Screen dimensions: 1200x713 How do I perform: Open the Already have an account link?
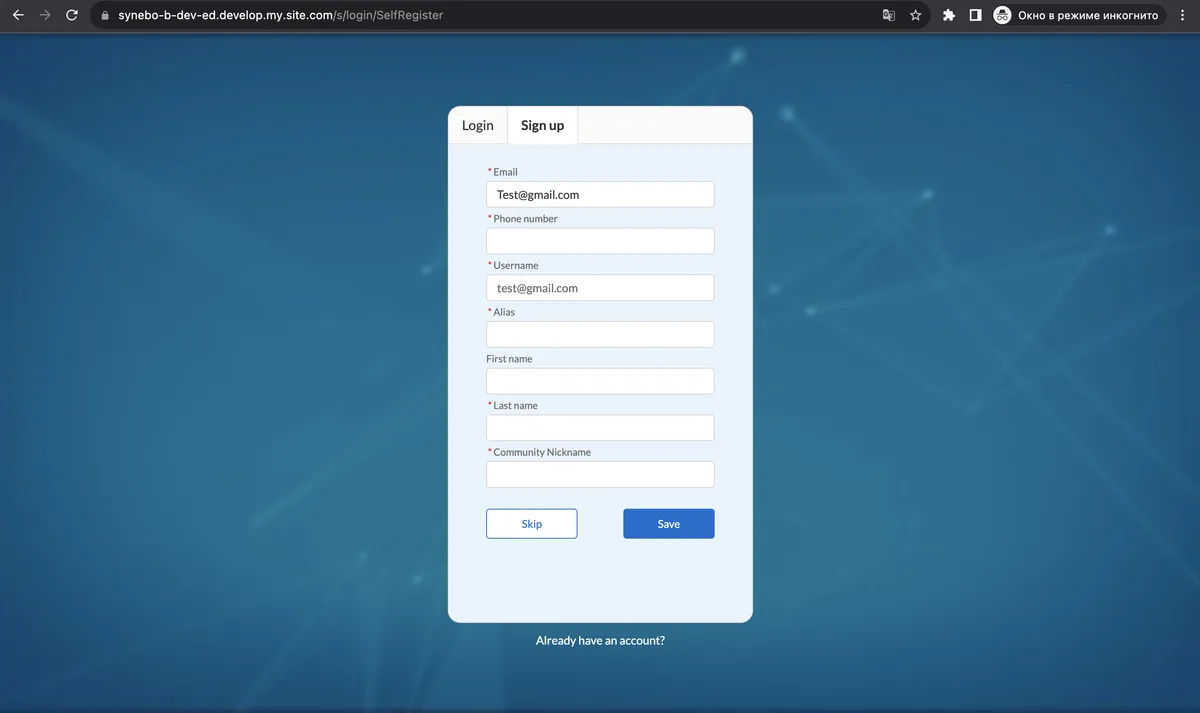(600, 640)
